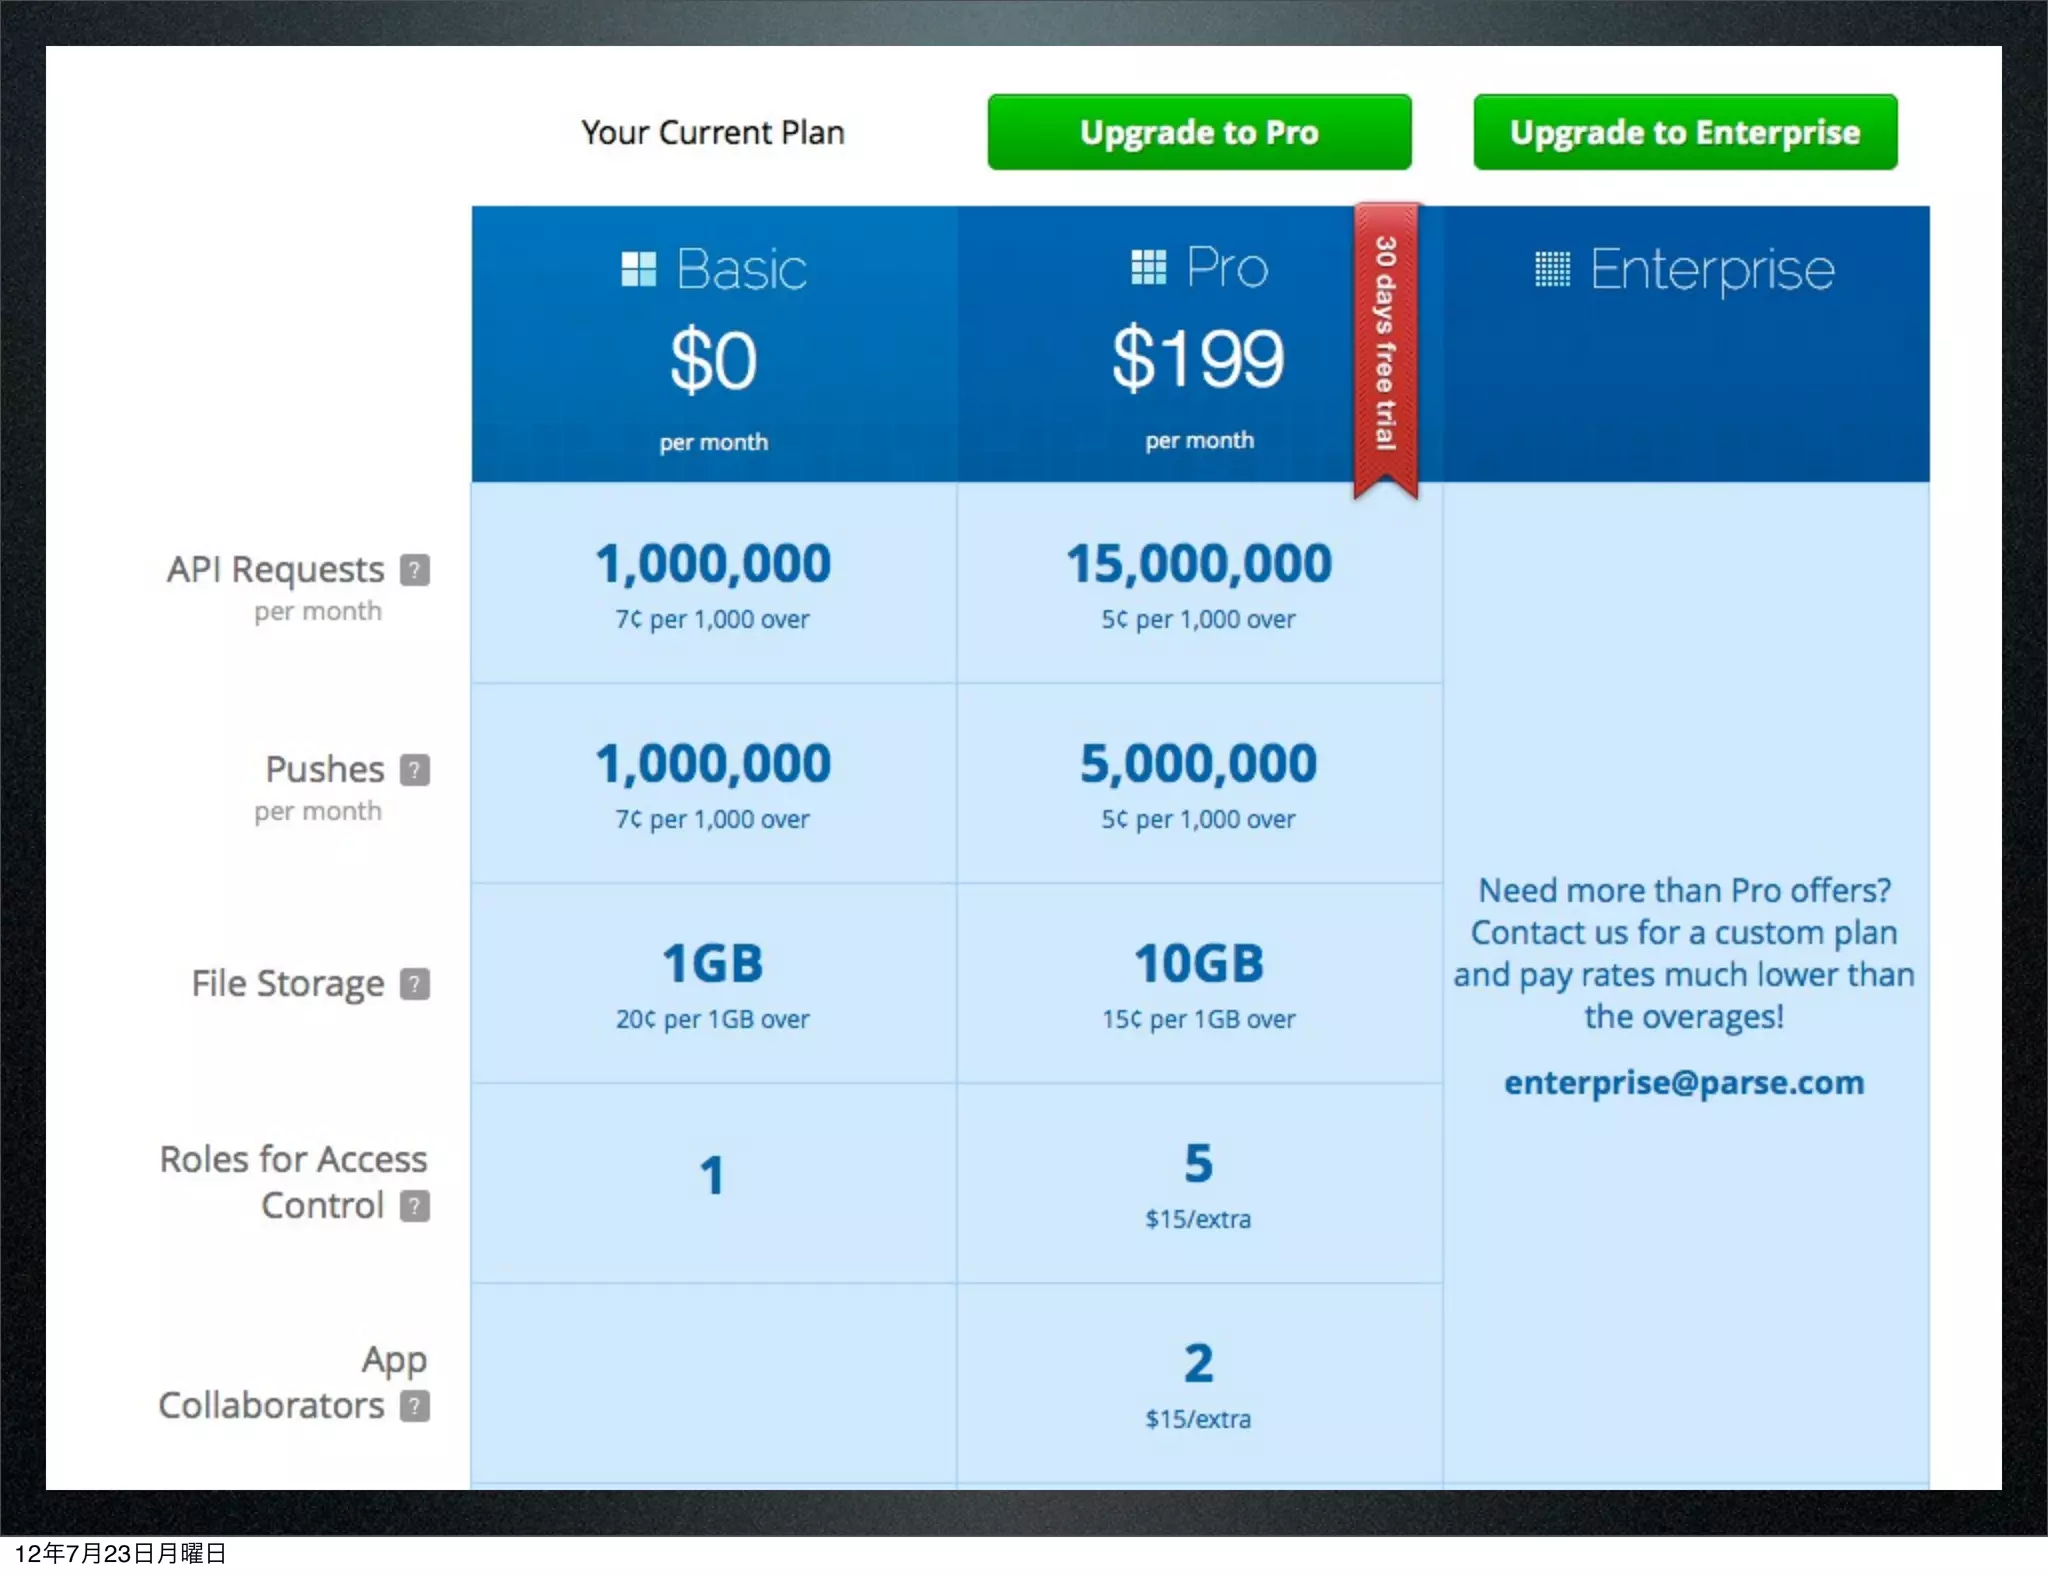
Task: Open the App Collaborators help icon
Action: (x=415, y=1406)
